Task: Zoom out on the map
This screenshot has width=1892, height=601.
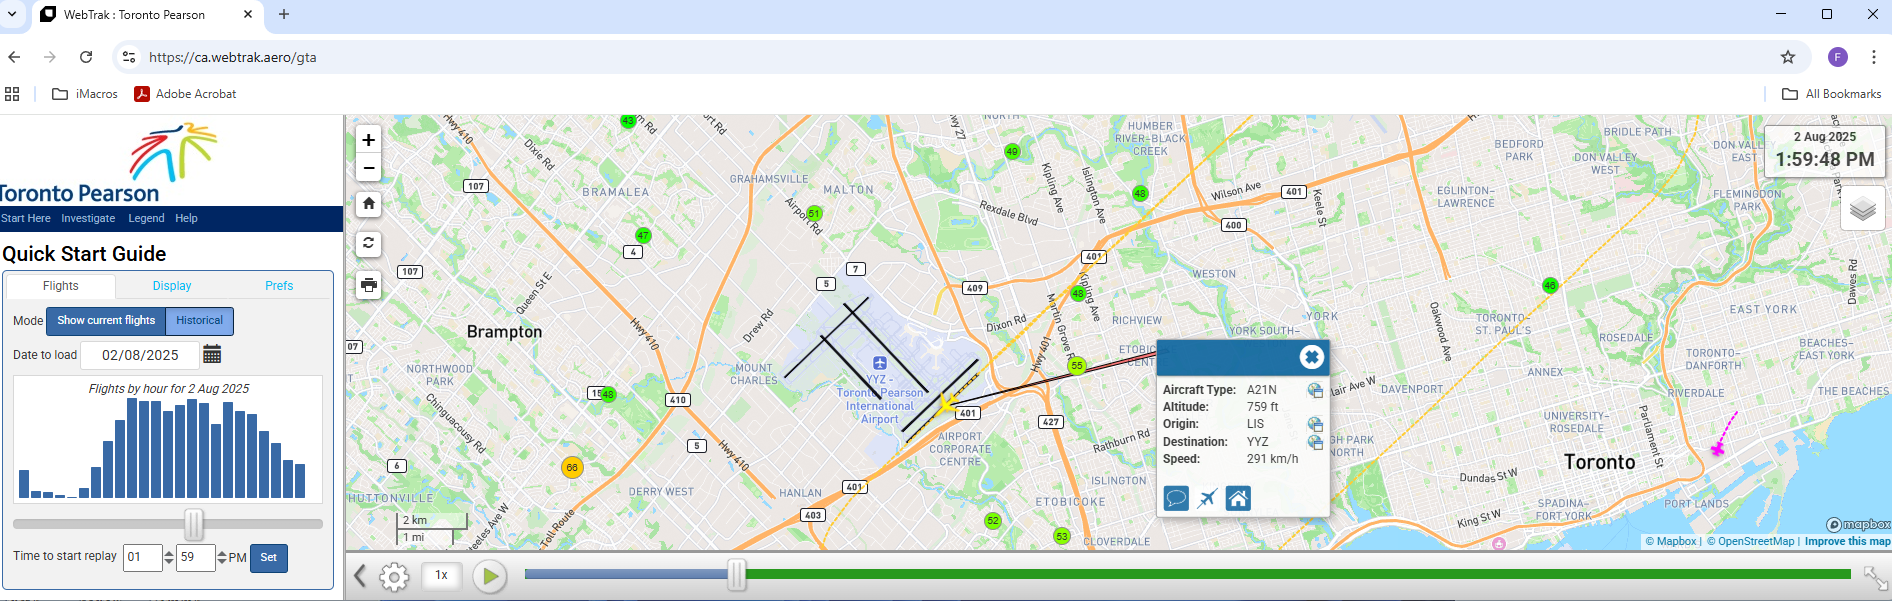Action: [368, 168]
